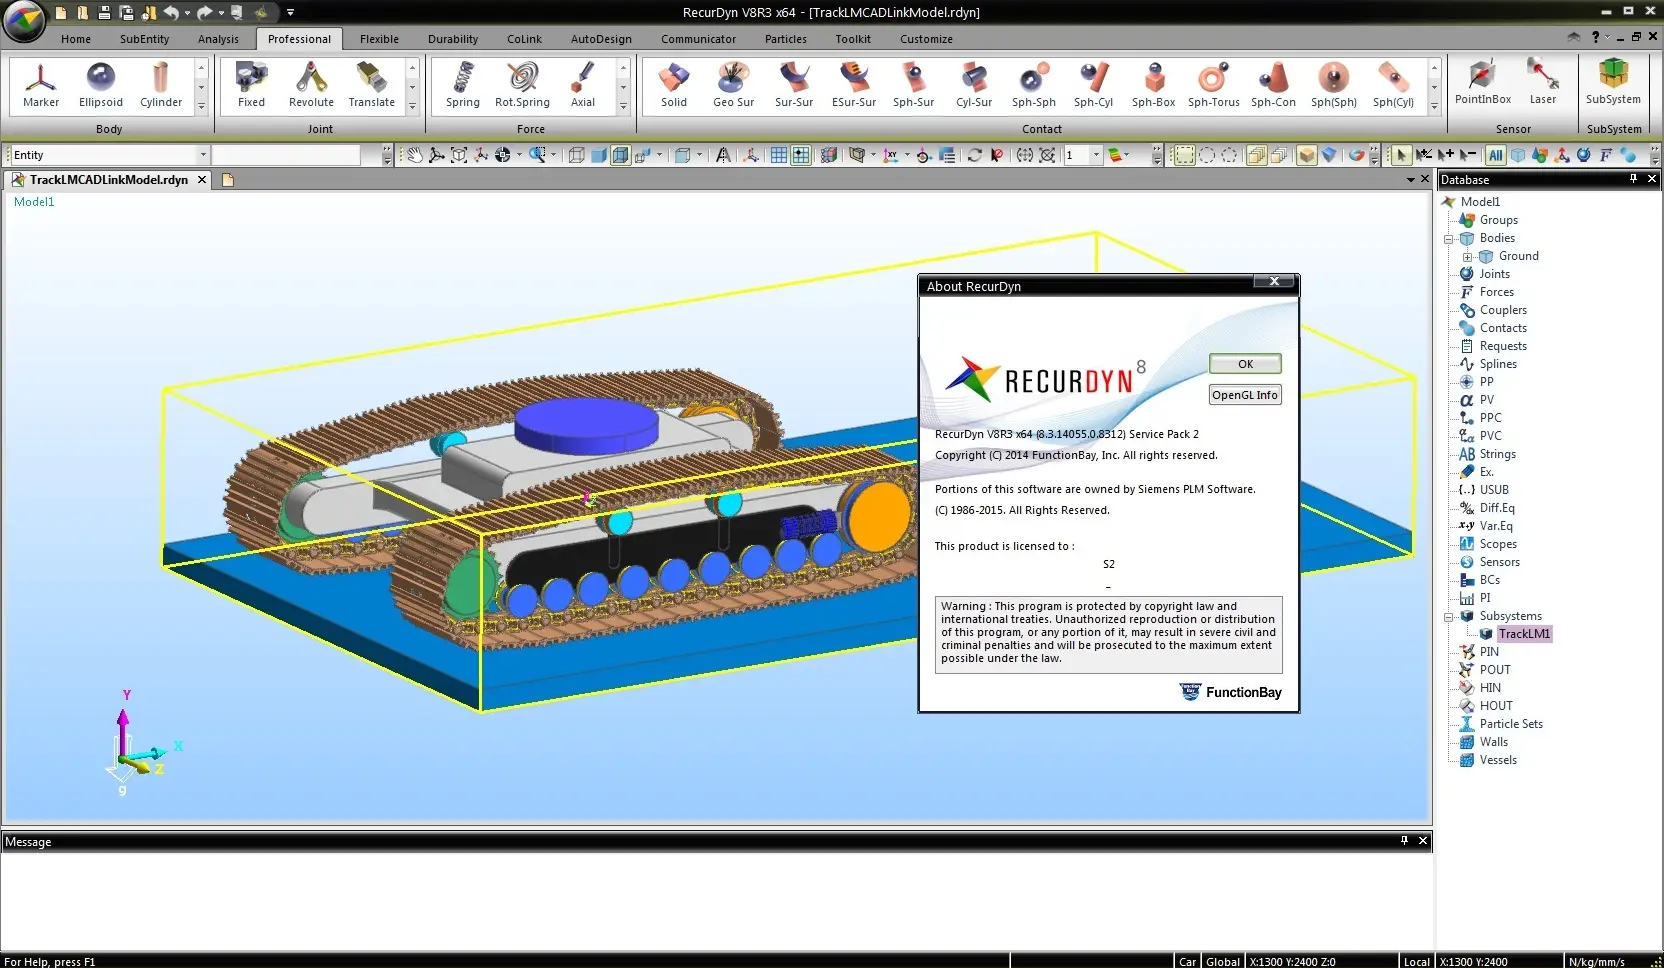Switch to the Analysis ribbon tab
This screenshot has width=1664, height=968.
(x=218, y=39)
